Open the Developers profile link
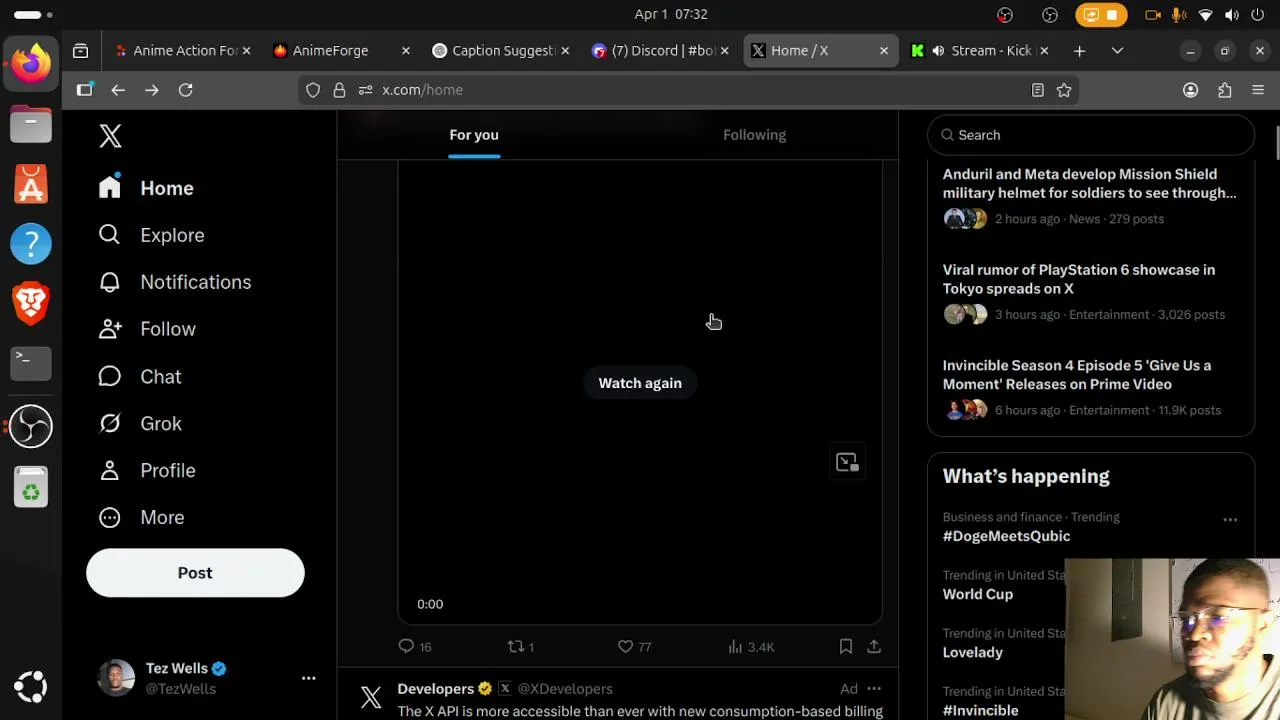 (x=435, y=688)
